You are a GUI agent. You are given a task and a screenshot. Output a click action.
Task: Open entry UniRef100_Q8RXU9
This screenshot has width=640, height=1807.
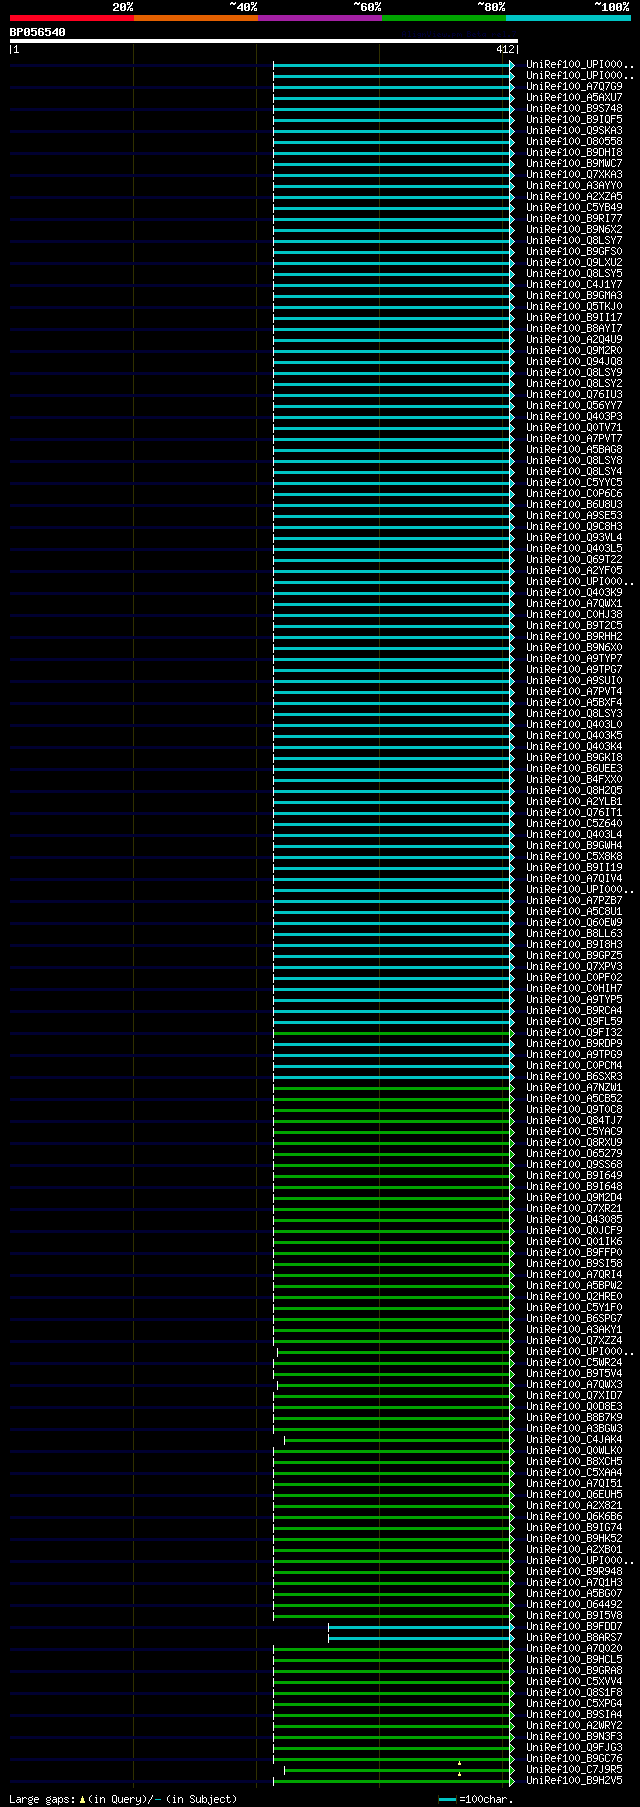[x=574, y=1143]
